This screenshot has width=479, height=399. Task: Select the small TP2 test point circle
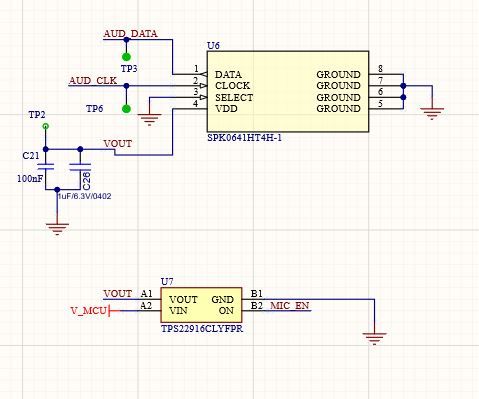pyautogui.click(x=46, y=126)
